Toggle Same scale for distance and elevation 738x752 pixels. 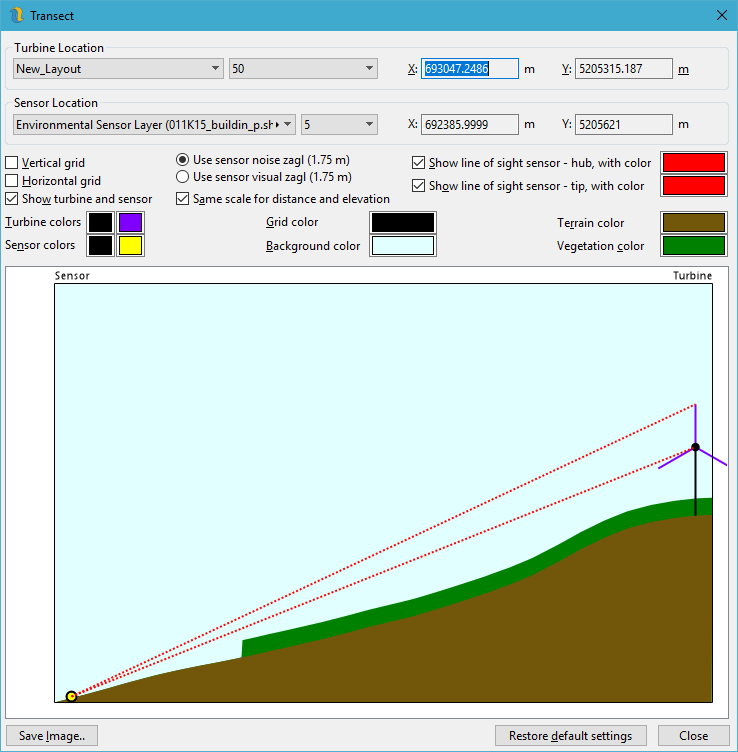click(183, 199)
